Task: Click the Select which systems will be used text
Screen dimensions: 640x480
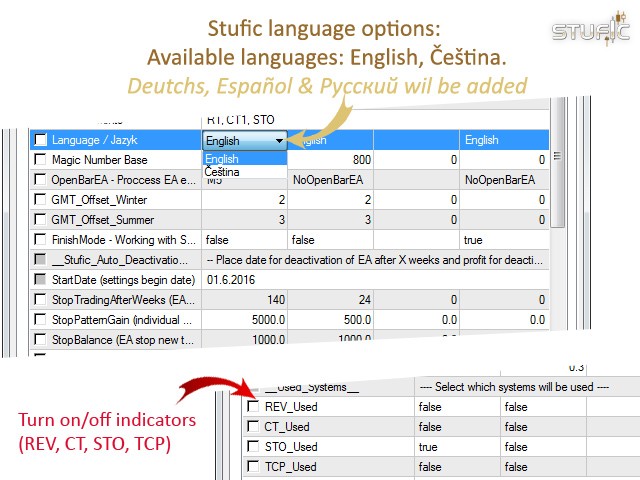Action: click(515, 387)
